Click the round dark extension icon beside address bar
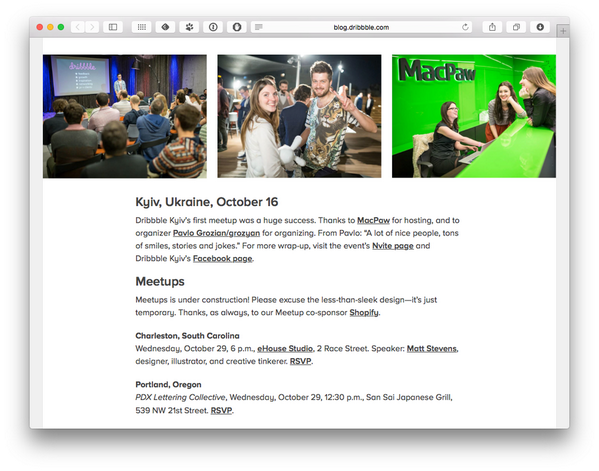Screen dimensions: 599x471 (237, 27)
